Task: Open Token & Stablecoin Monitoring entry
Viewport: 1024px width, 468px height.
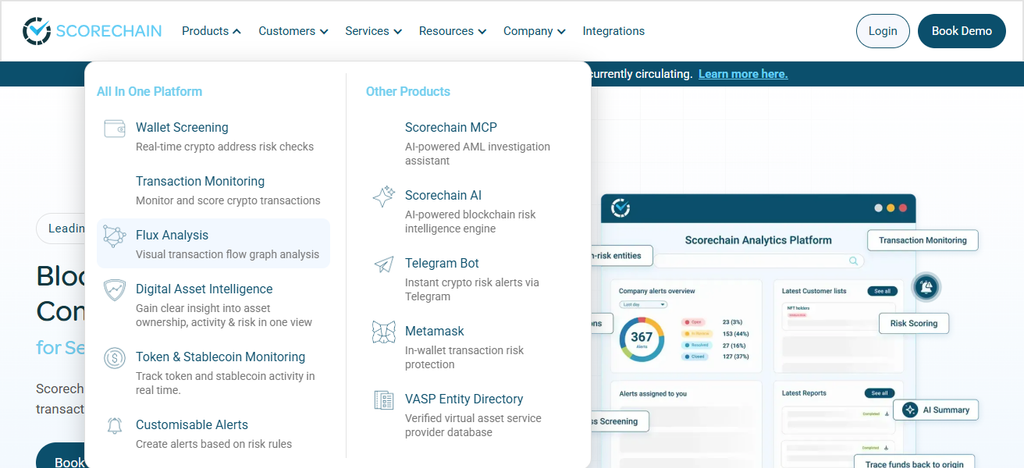Action: (214, 372)
